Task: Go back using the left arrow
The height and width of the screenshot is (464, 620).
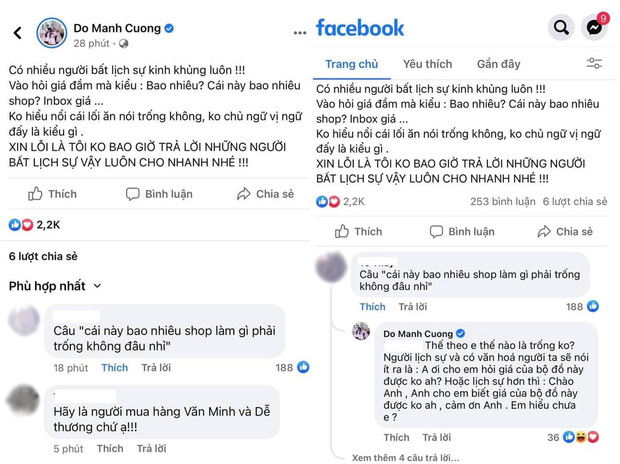Action: (17, 34)
